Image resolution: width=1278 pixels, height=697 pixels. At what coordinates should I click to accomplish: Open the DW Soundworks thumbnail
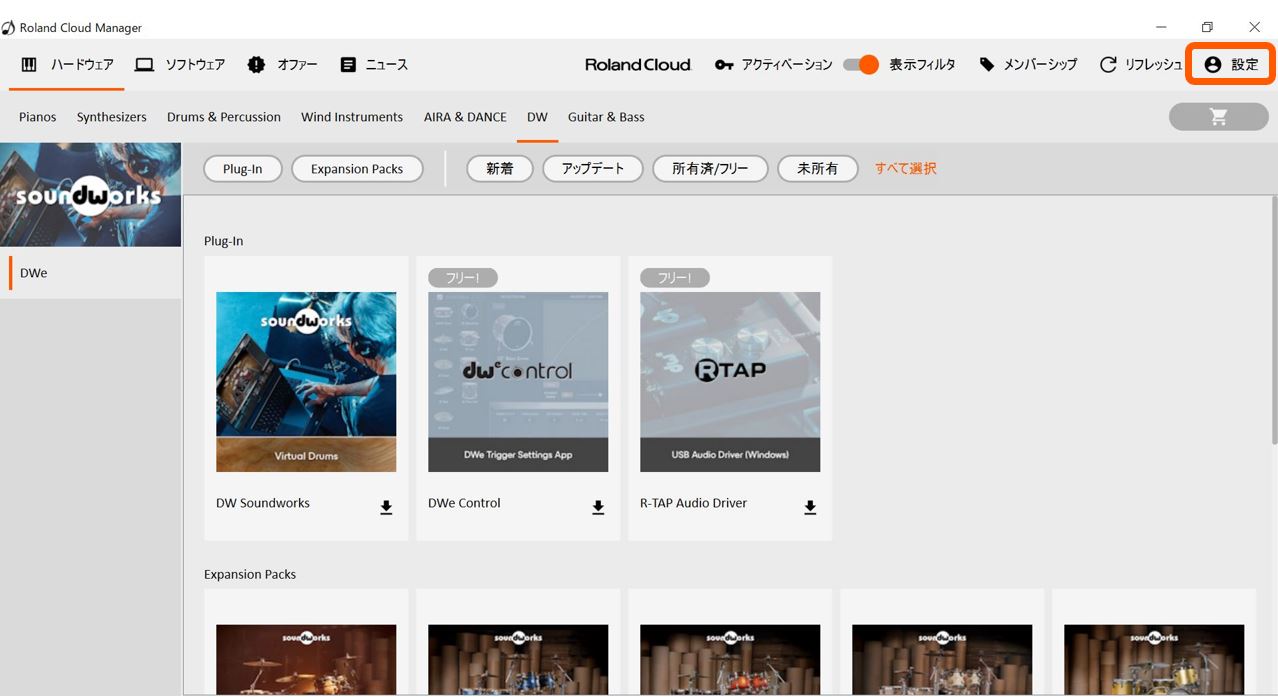point(306,382)
